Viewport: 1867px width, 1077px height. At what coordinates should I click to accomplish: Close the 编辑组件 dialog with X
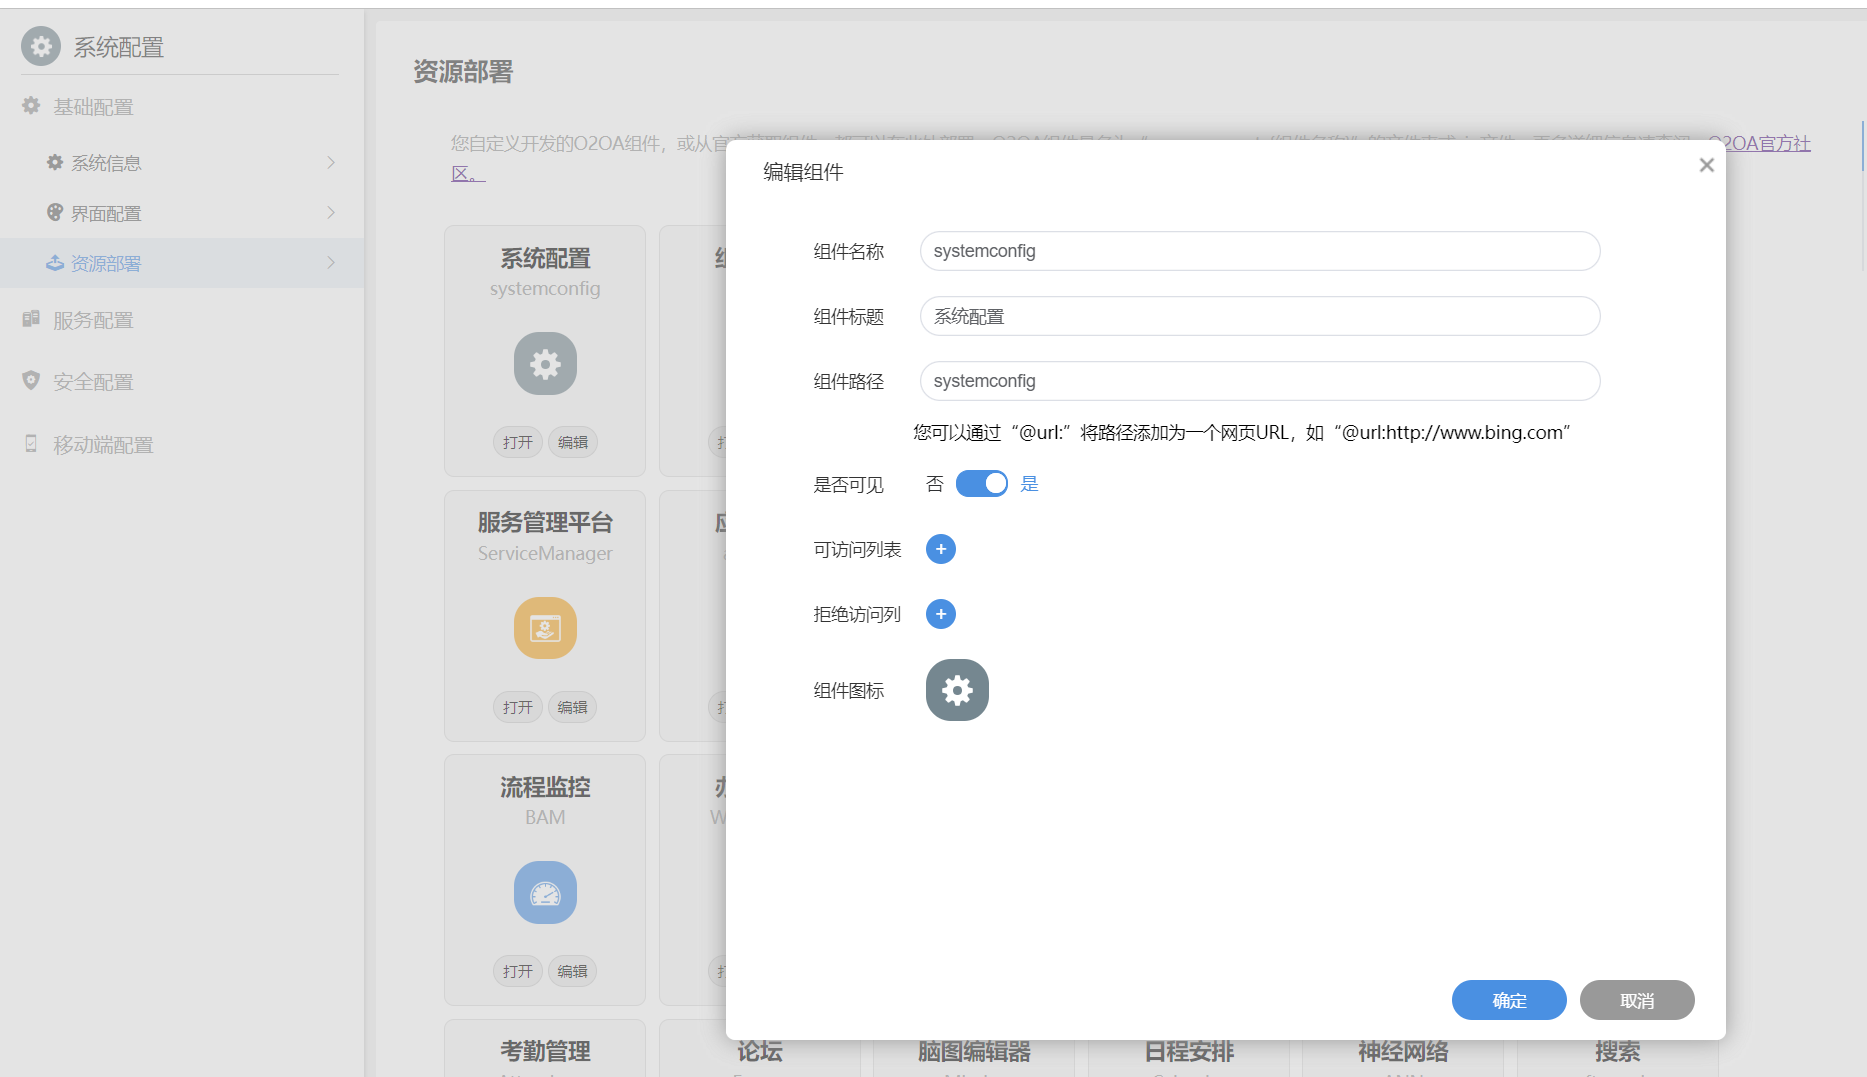pyautogui.click(x=1706, y=165)
